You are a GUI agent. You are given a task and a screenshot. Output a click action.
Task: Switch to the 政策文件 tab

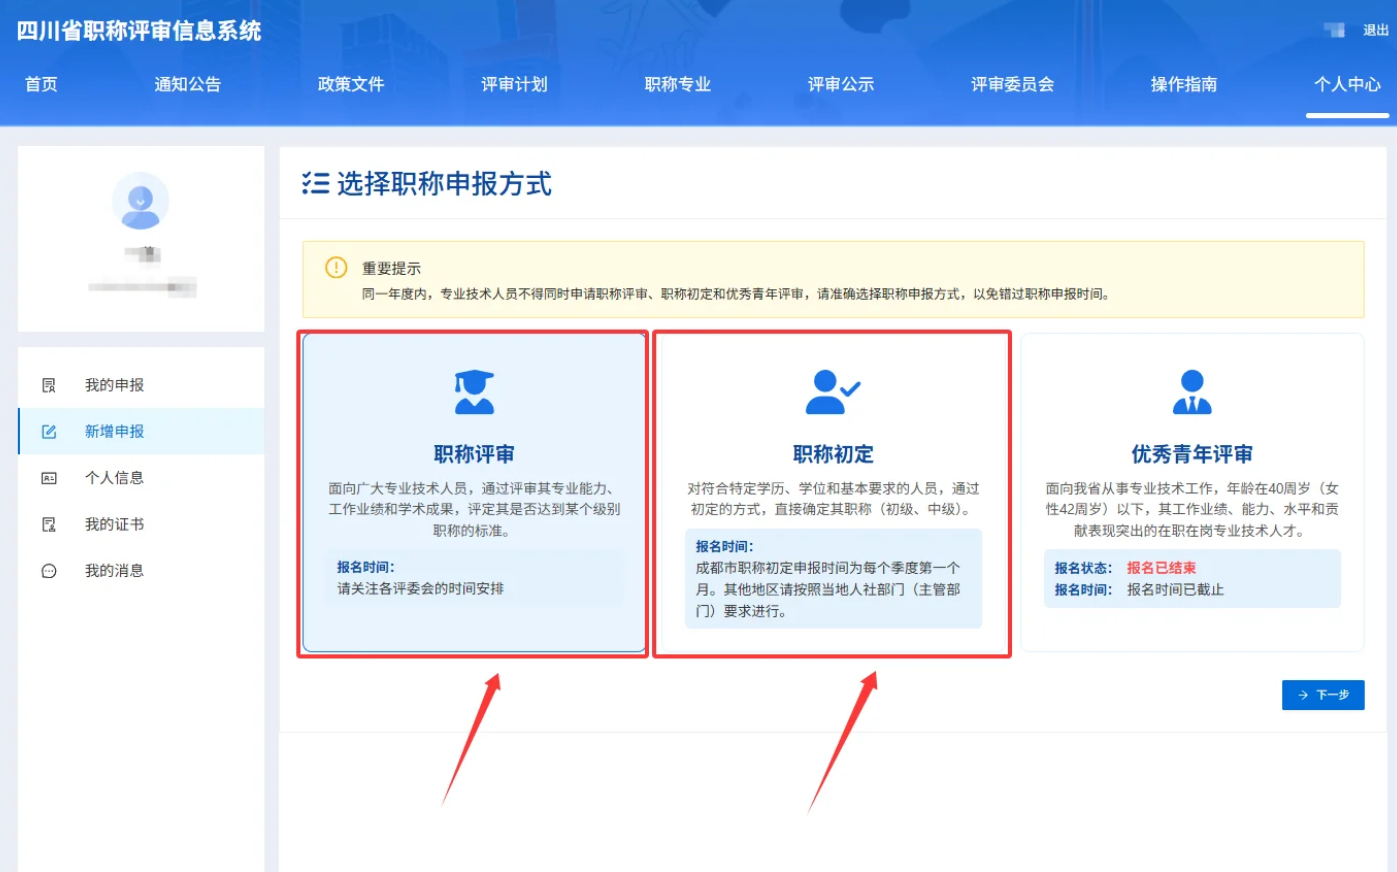(349, 85)
